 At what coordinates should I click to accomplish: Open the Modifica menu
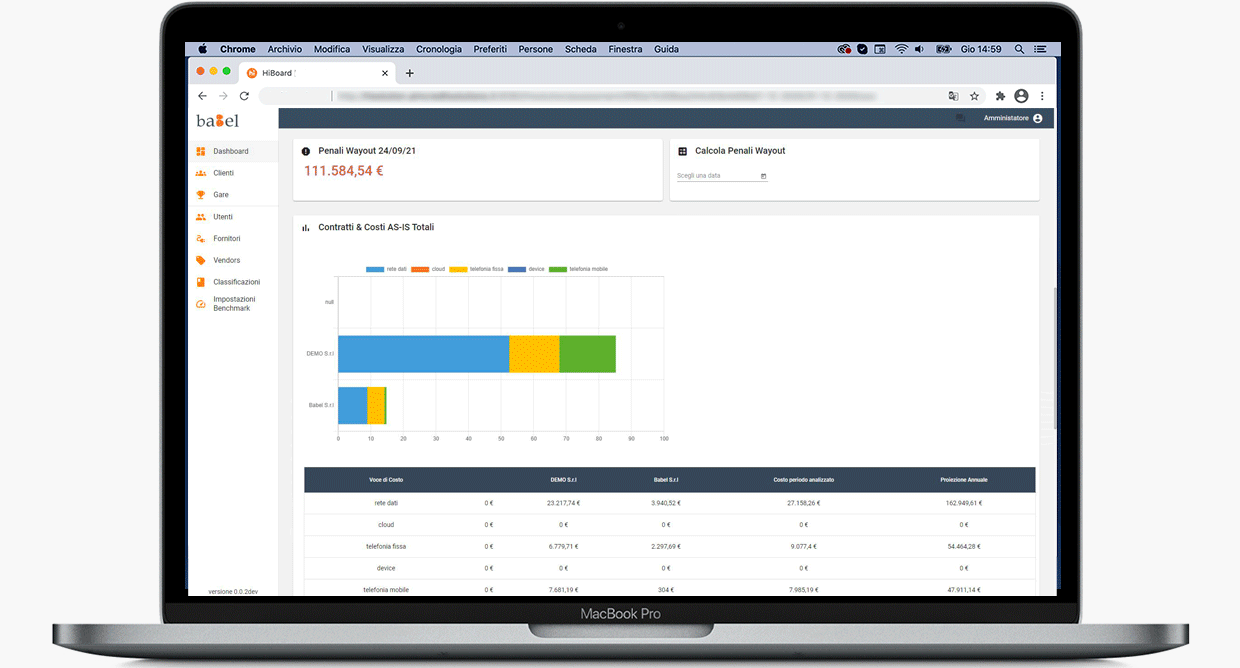[332, 49]
